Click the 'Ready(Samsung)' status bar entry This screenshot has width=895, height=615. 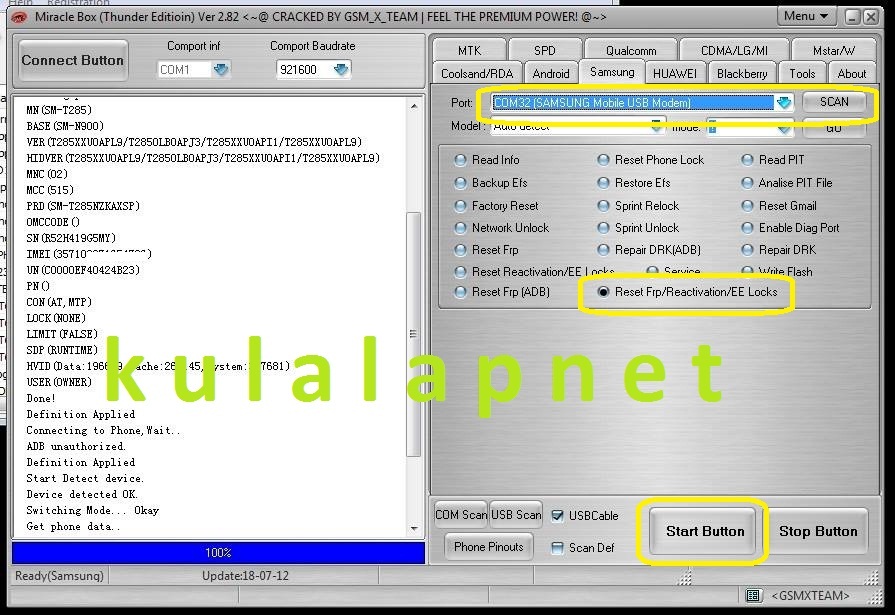click(x=59, y=576)
